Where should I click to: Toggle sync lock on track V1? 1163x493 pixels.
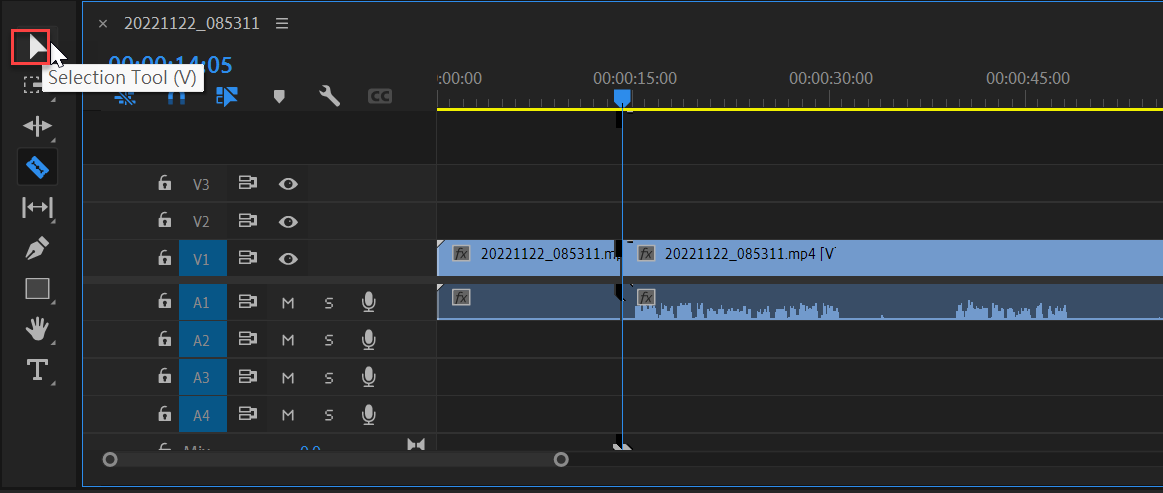point(247,258)
